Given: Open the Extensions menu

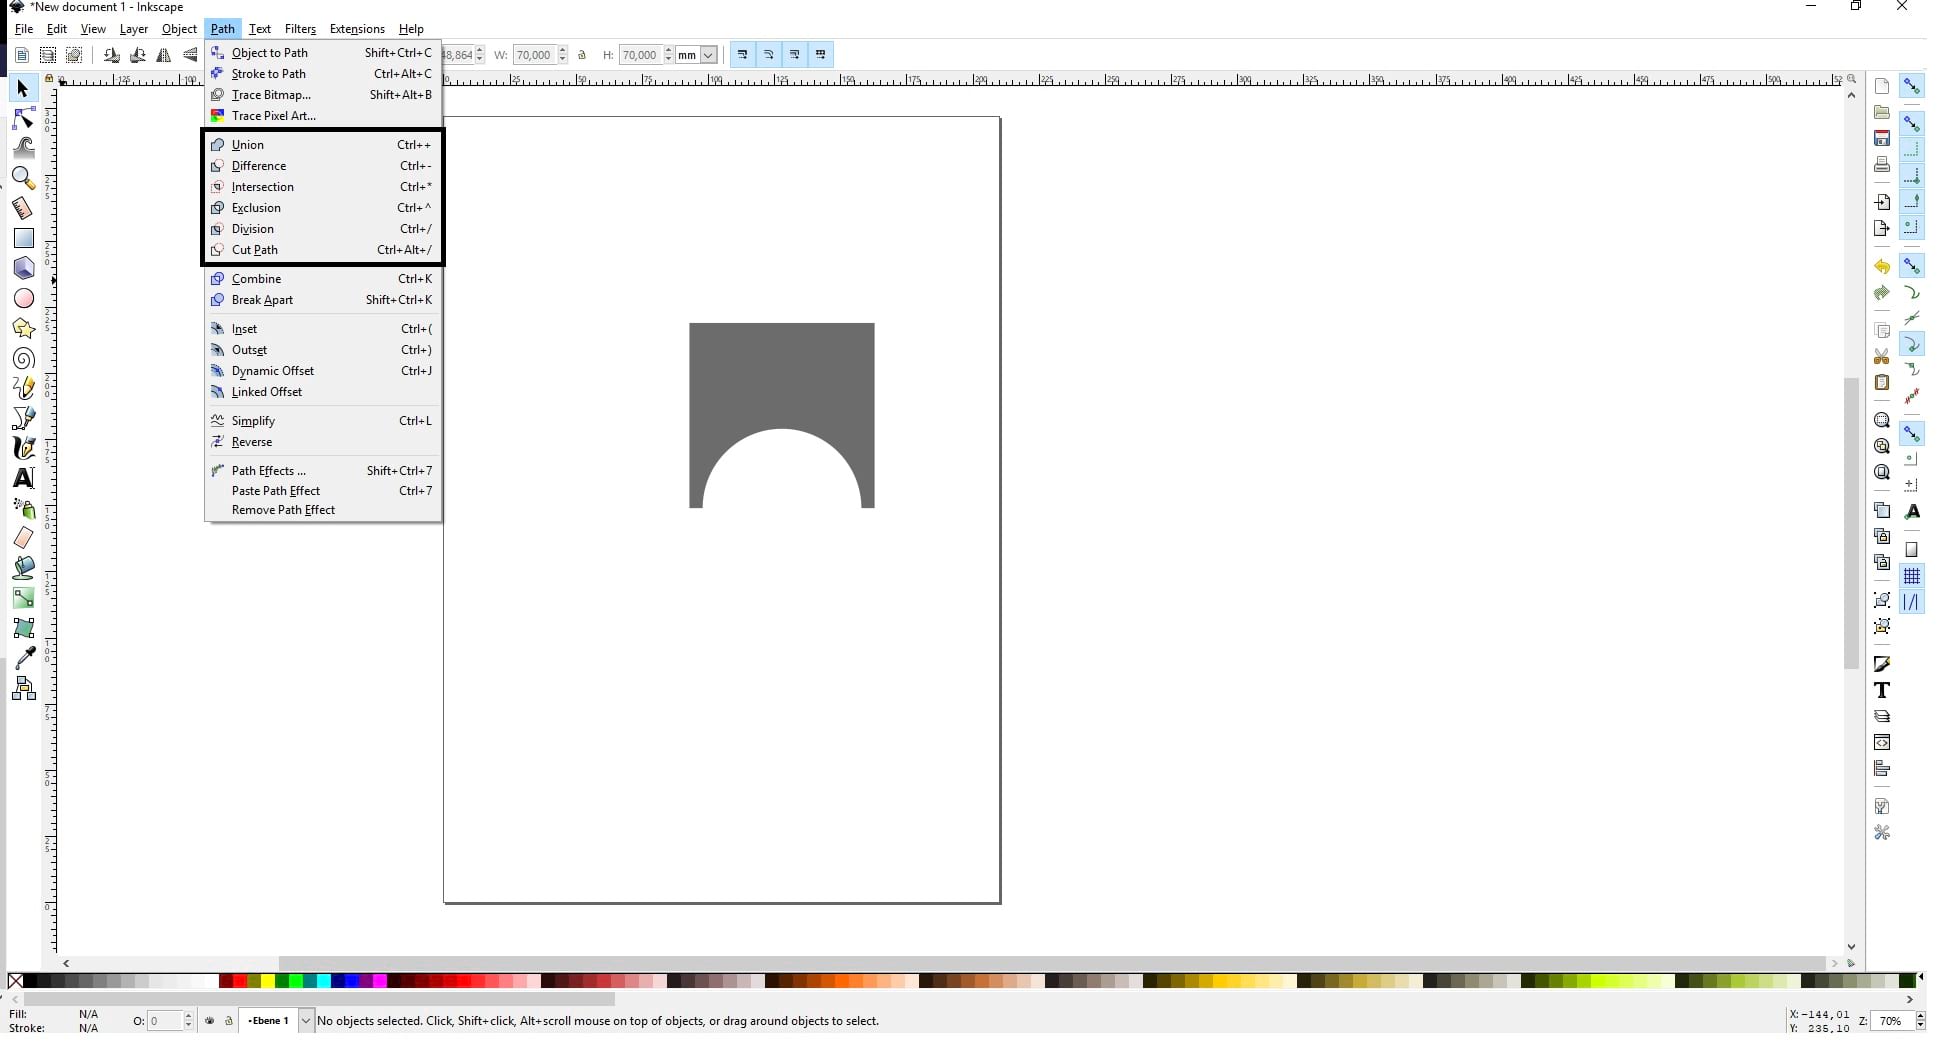Looking at the screenshot, I should point(357,29).
